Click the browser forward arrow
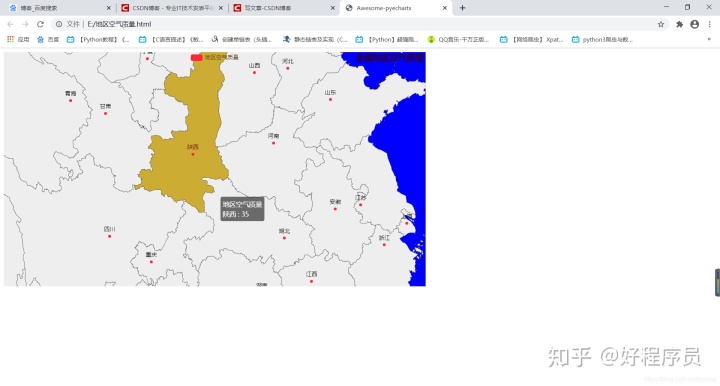The image size is (720, 386). point(25,24)
